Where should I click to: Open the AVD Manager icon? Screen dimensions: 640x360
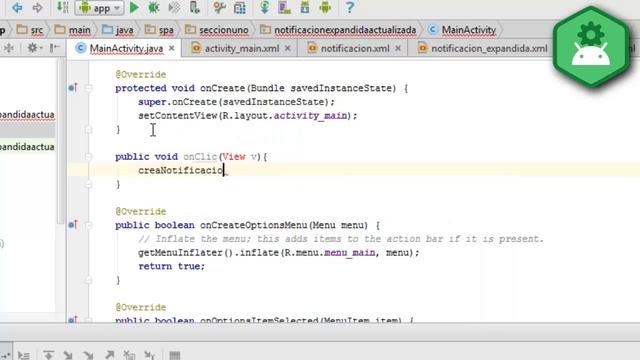click(284, 7)
